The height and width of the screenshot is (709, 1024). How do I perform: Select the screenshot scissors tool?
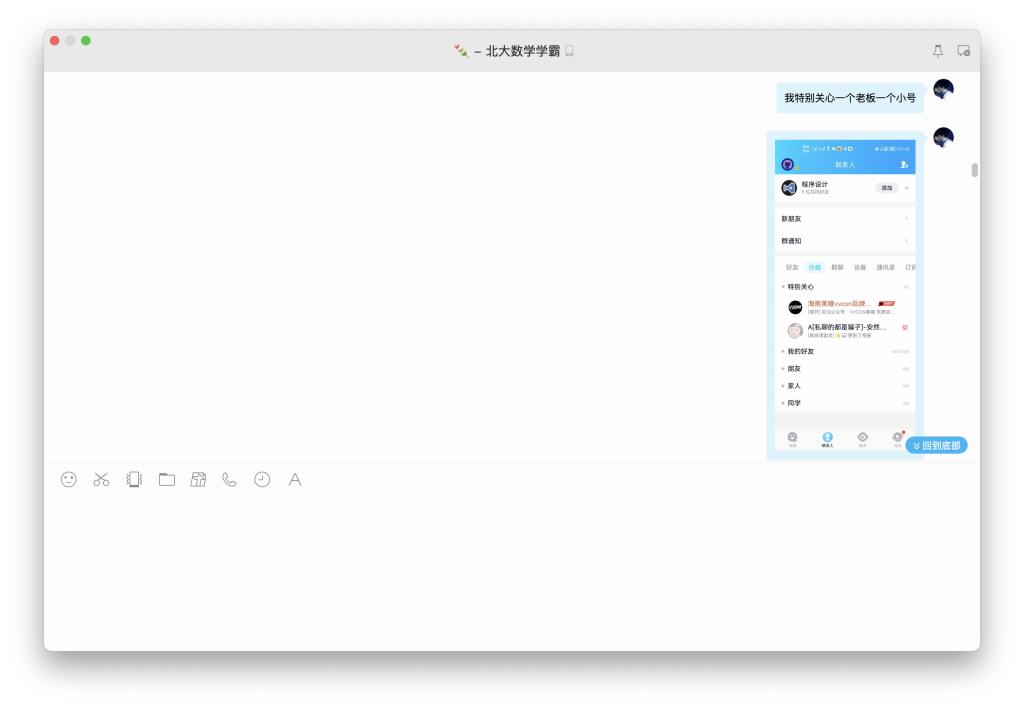point(100,480)
